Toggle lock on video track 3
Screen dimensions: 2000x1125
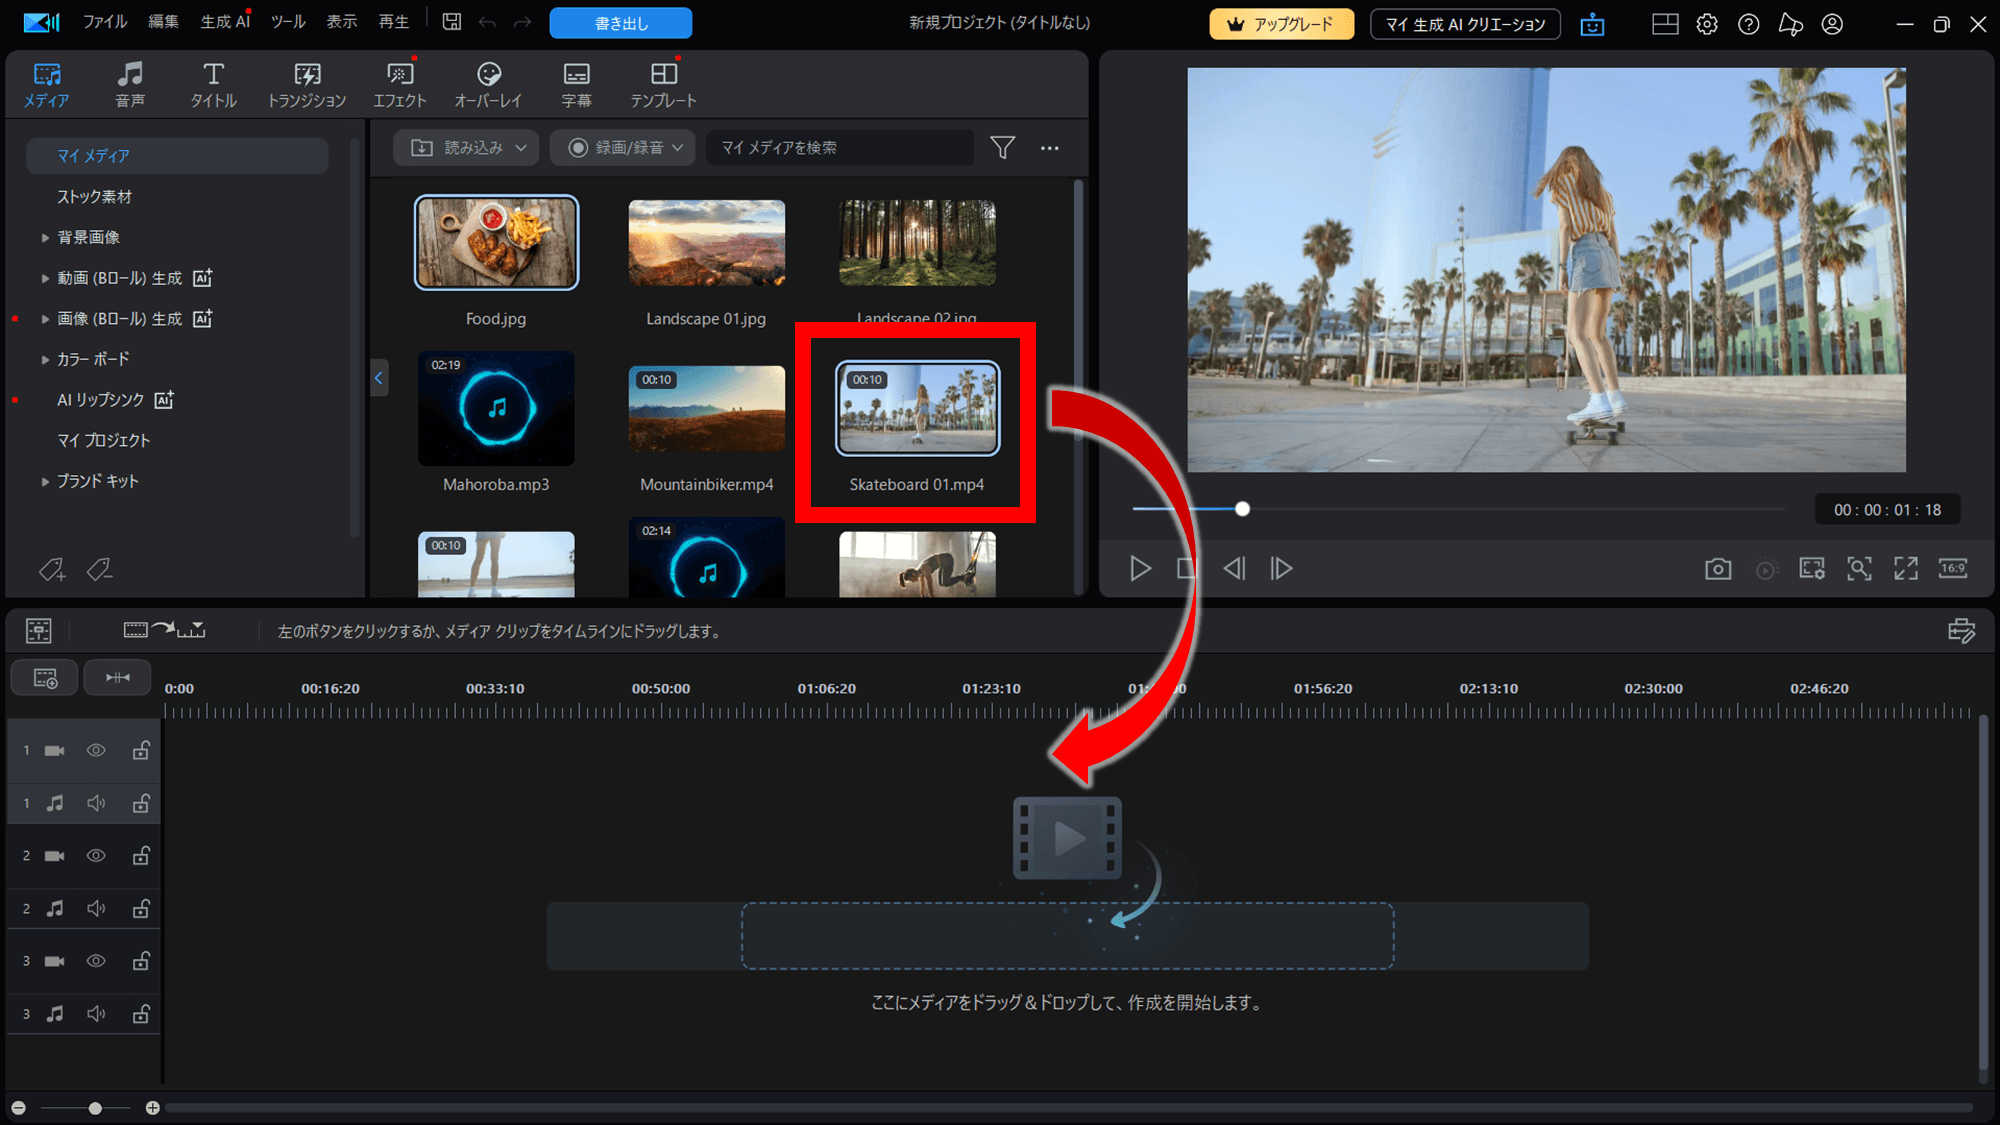tap(141, 961)
